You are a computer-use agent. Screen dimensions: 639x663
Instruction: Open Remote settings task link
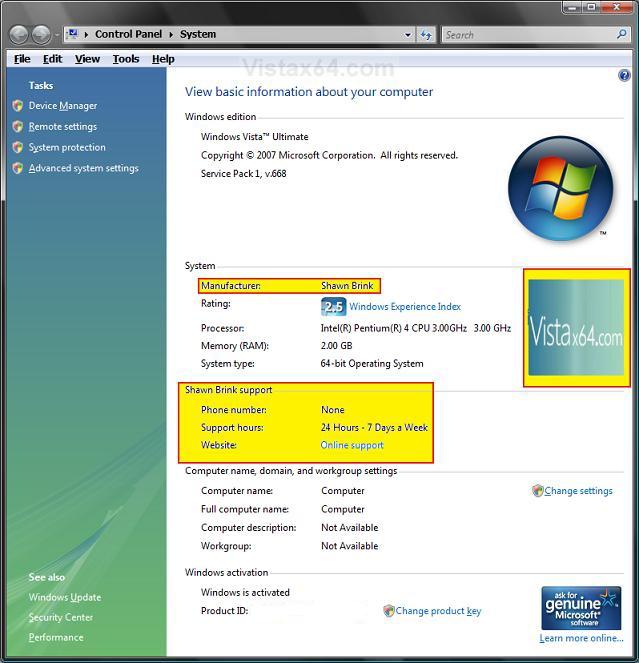(x=63, y=126)
